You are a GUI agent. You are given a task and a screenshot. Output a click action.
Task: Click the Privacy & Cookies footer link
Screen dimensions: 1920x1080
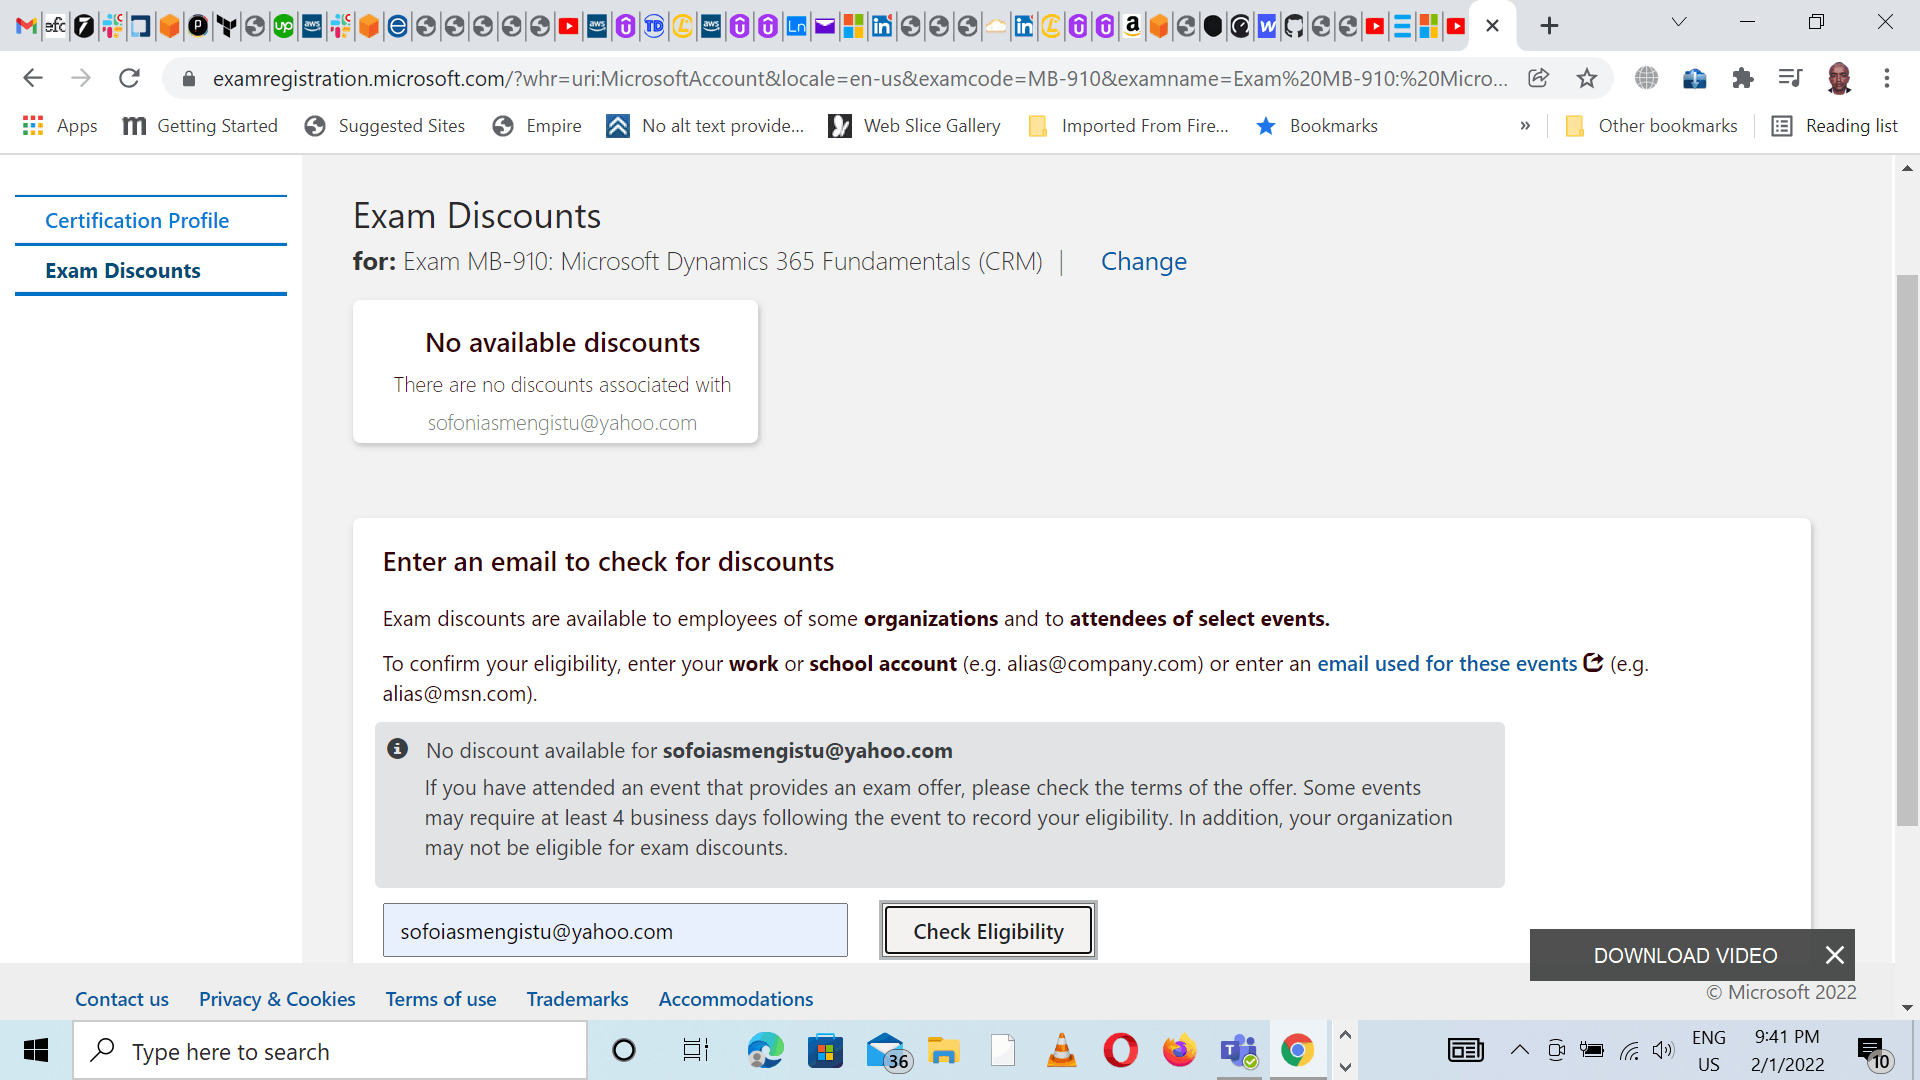pyautogui.click(x=277, y=1000)
